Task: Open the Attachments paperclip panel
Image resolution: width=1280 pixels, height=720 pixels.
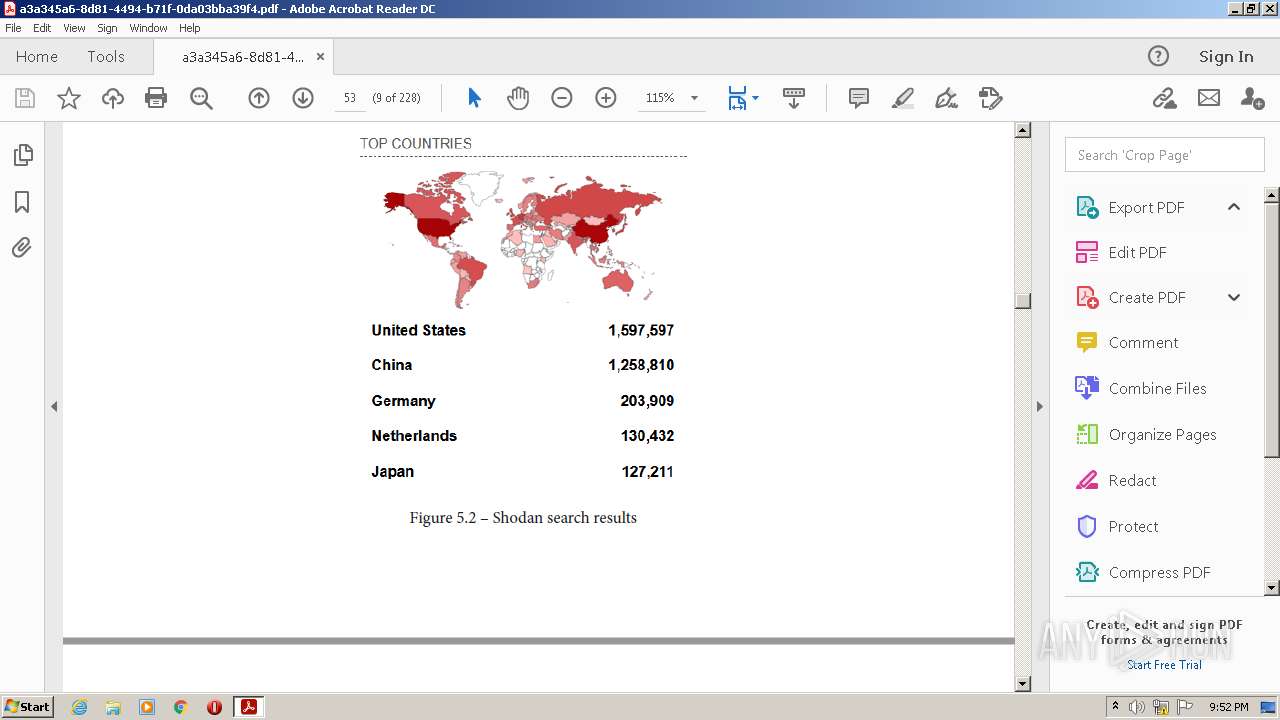Action: pos(22,247)
